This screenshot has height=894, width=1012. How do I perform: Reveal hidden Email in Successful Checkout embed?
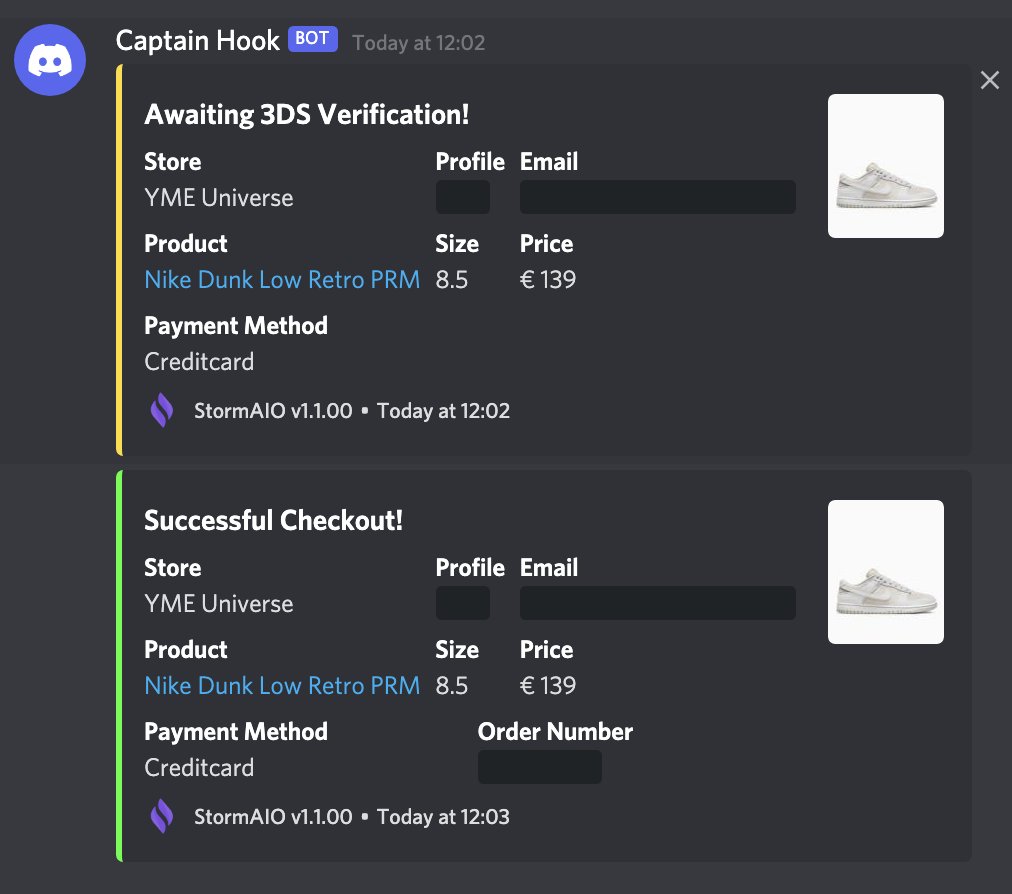pos(658,603)
